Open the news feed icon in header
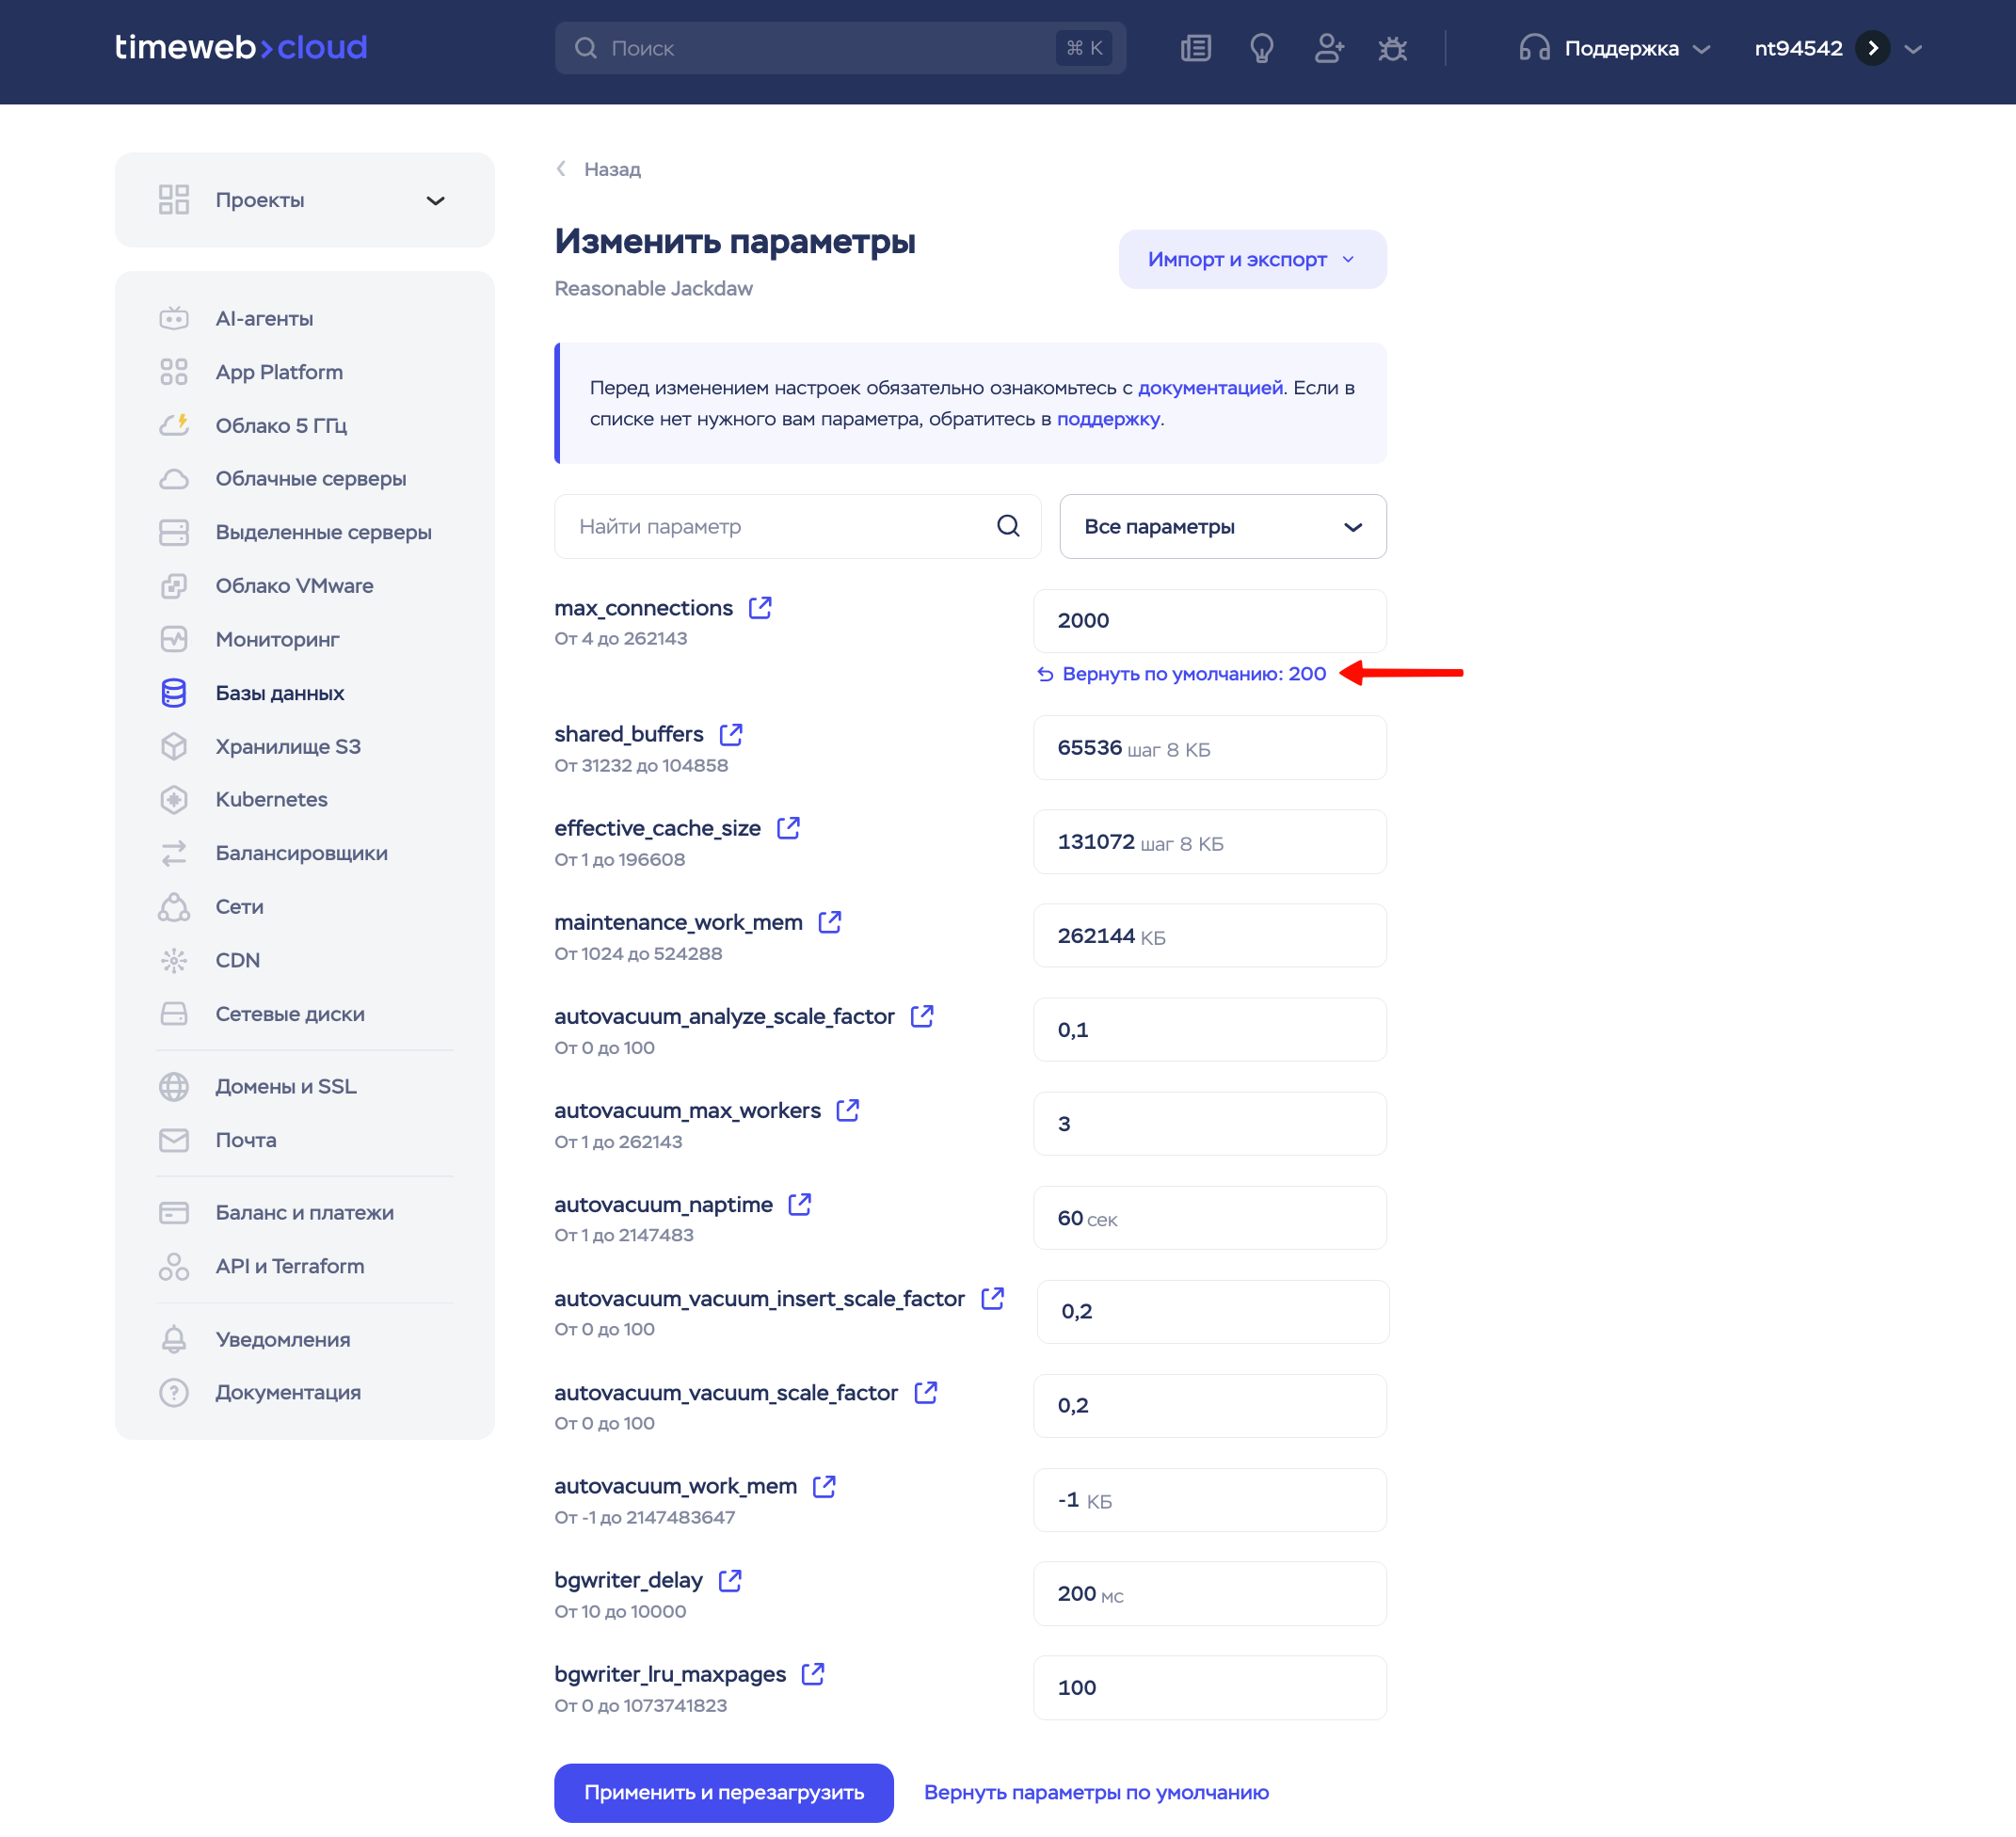 point(1196,48)
